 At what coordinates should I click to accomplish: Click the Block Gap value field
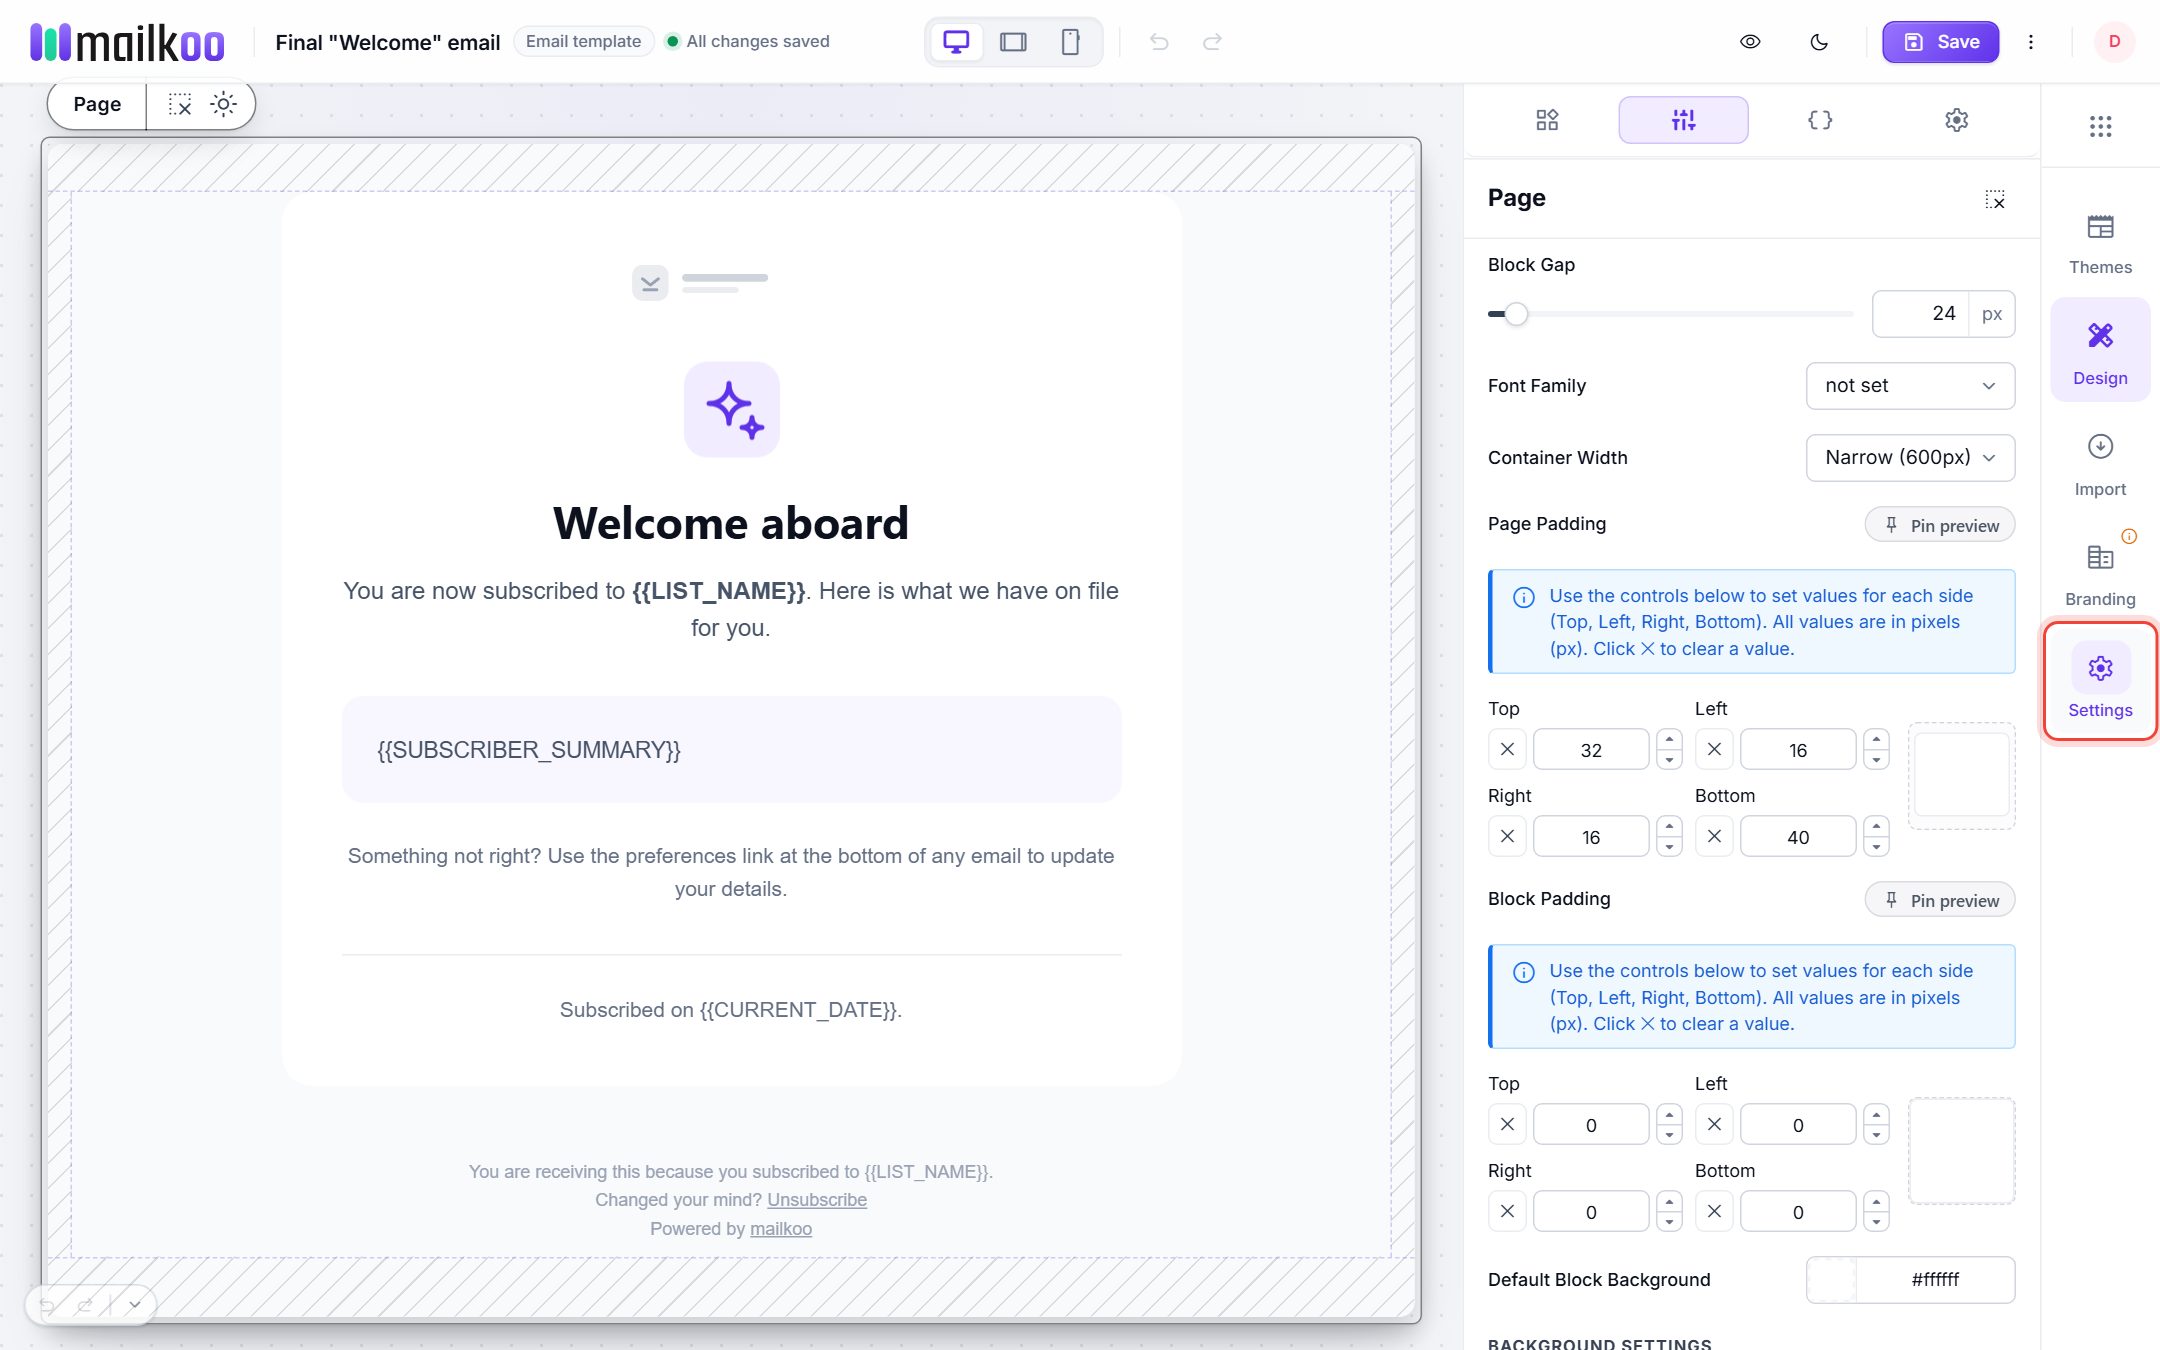pos(1921,314)
